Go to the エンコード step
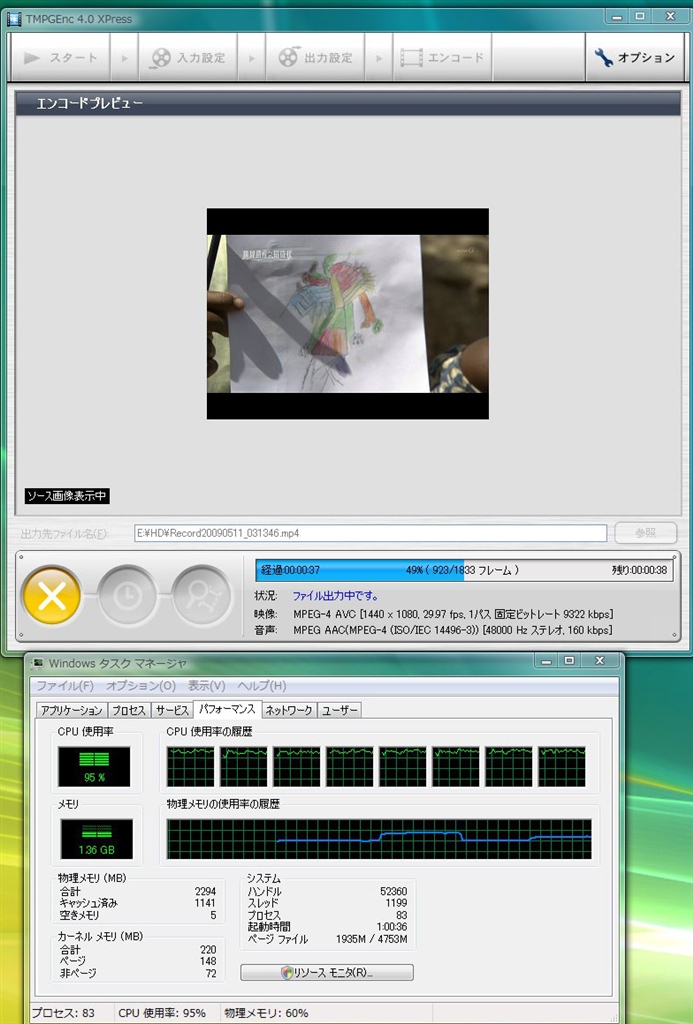 [442, 57]
